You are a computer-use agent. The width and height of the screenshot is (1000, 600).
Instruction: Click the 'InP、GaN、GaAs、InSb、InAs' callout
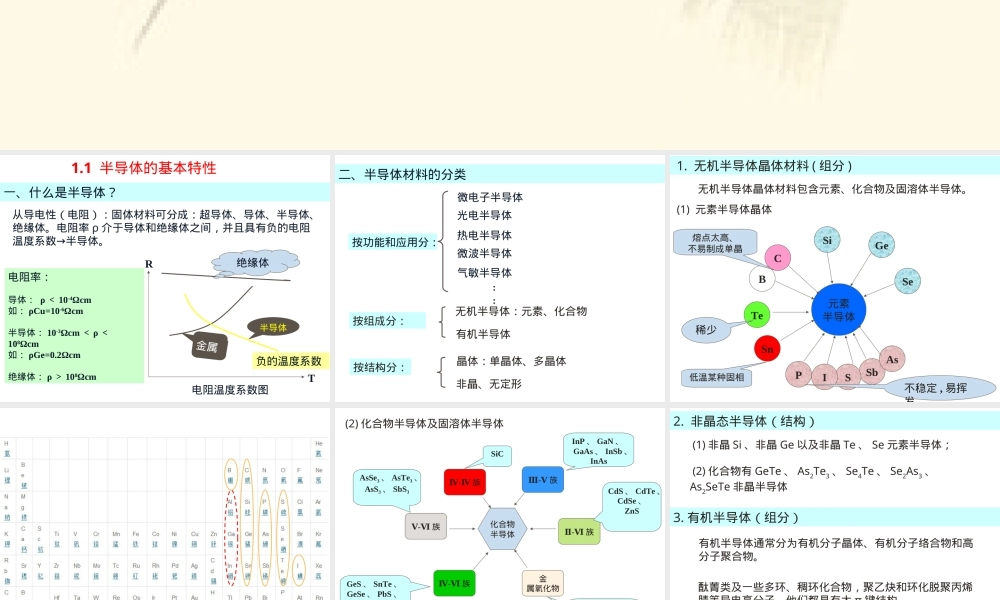[x=599, y=450]
